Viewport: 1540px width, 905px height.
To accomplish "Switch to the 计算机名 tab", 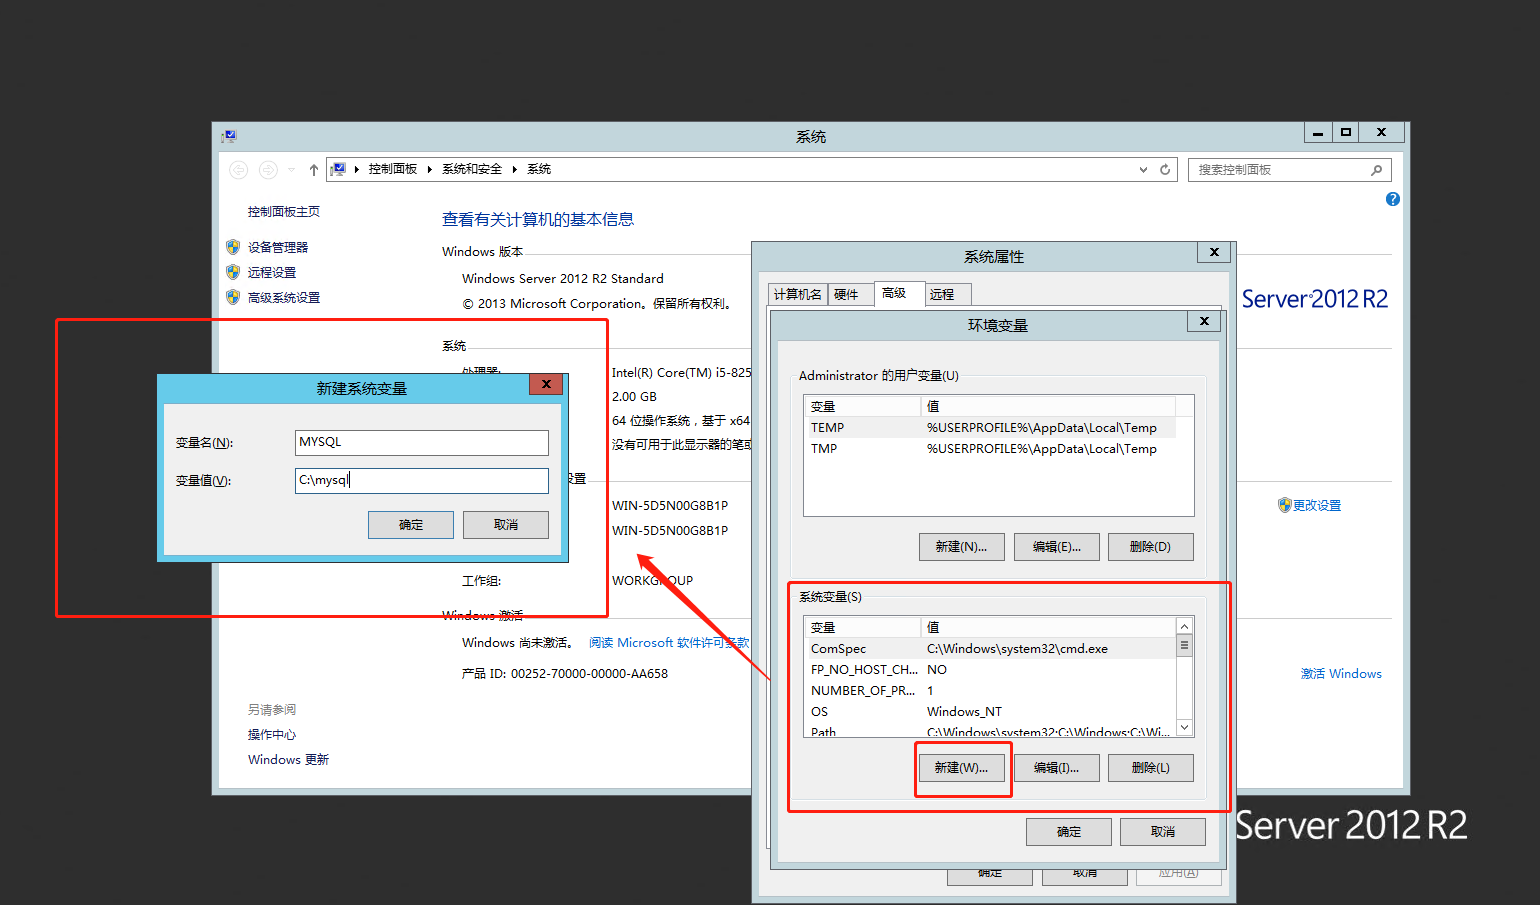I will [x=797, y=293].
